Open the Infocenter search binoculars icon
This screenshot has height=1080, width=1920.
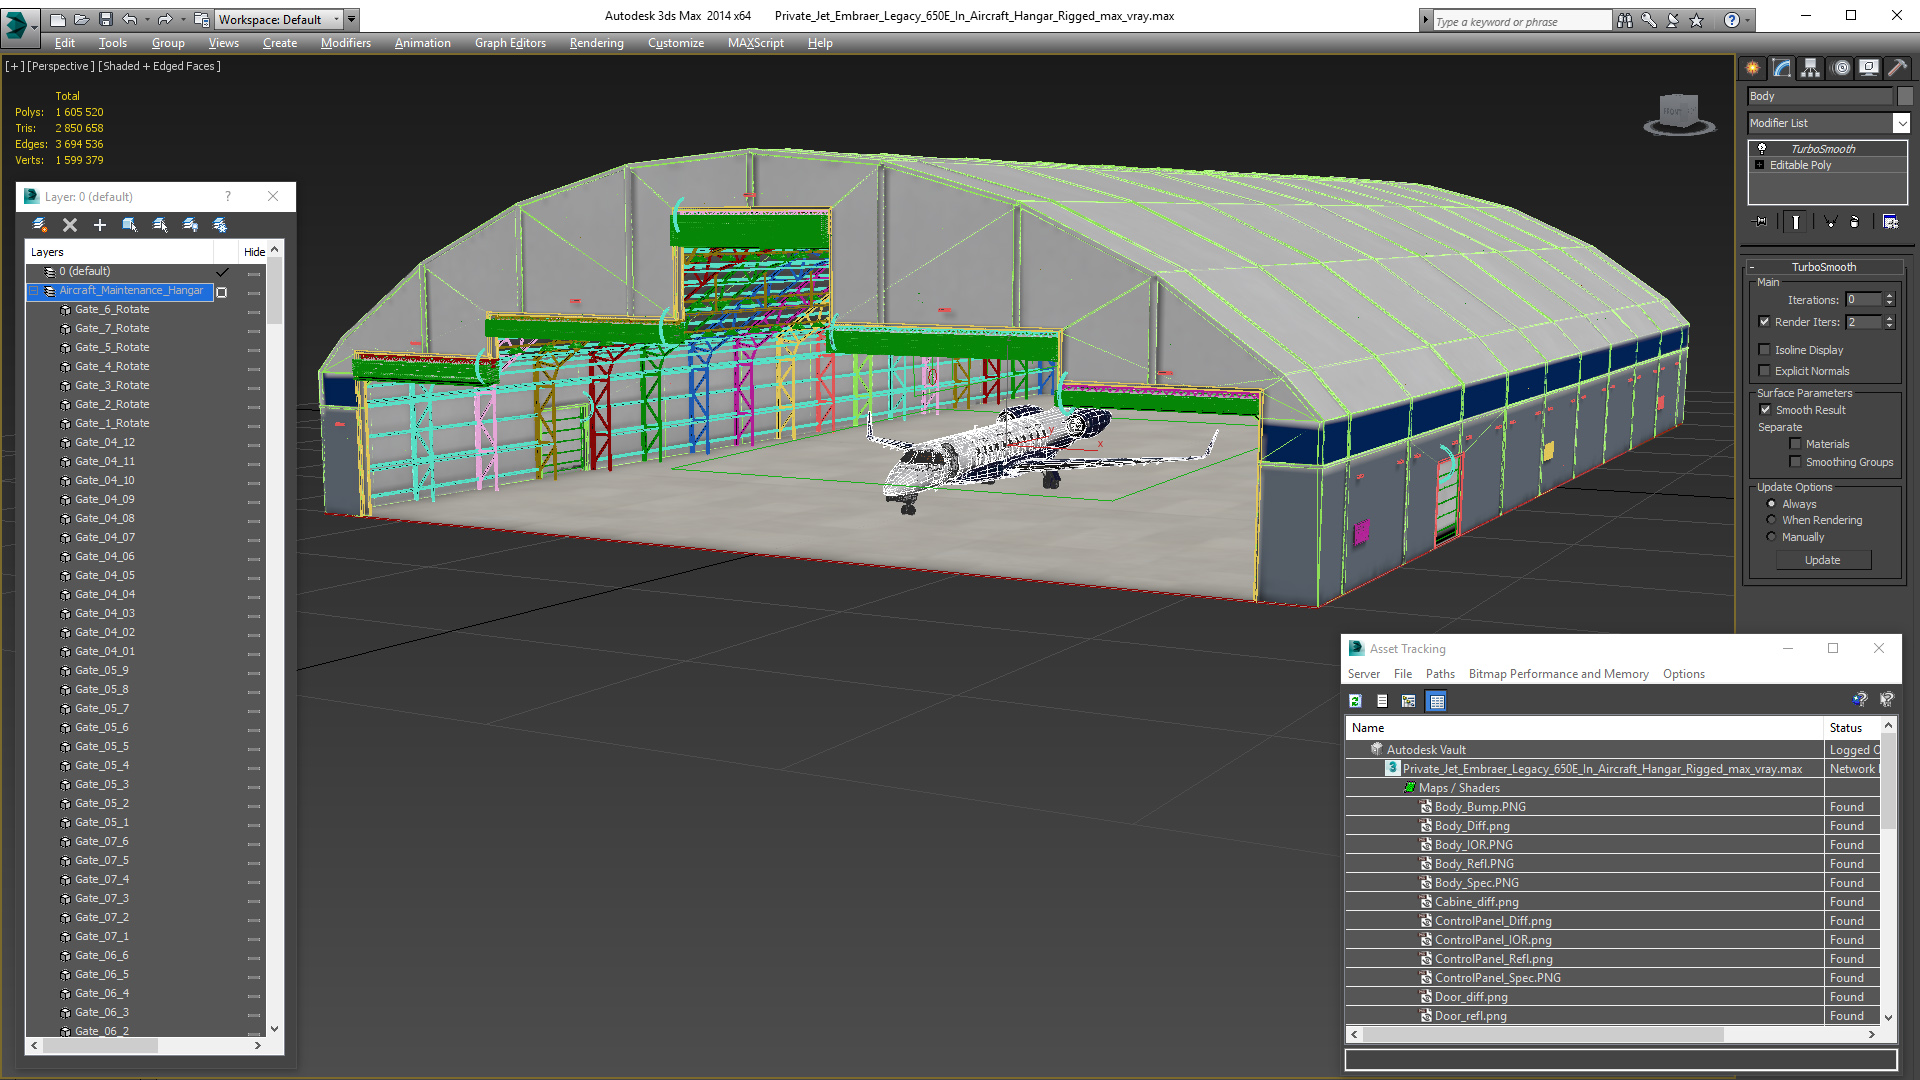pos(1625,20)
